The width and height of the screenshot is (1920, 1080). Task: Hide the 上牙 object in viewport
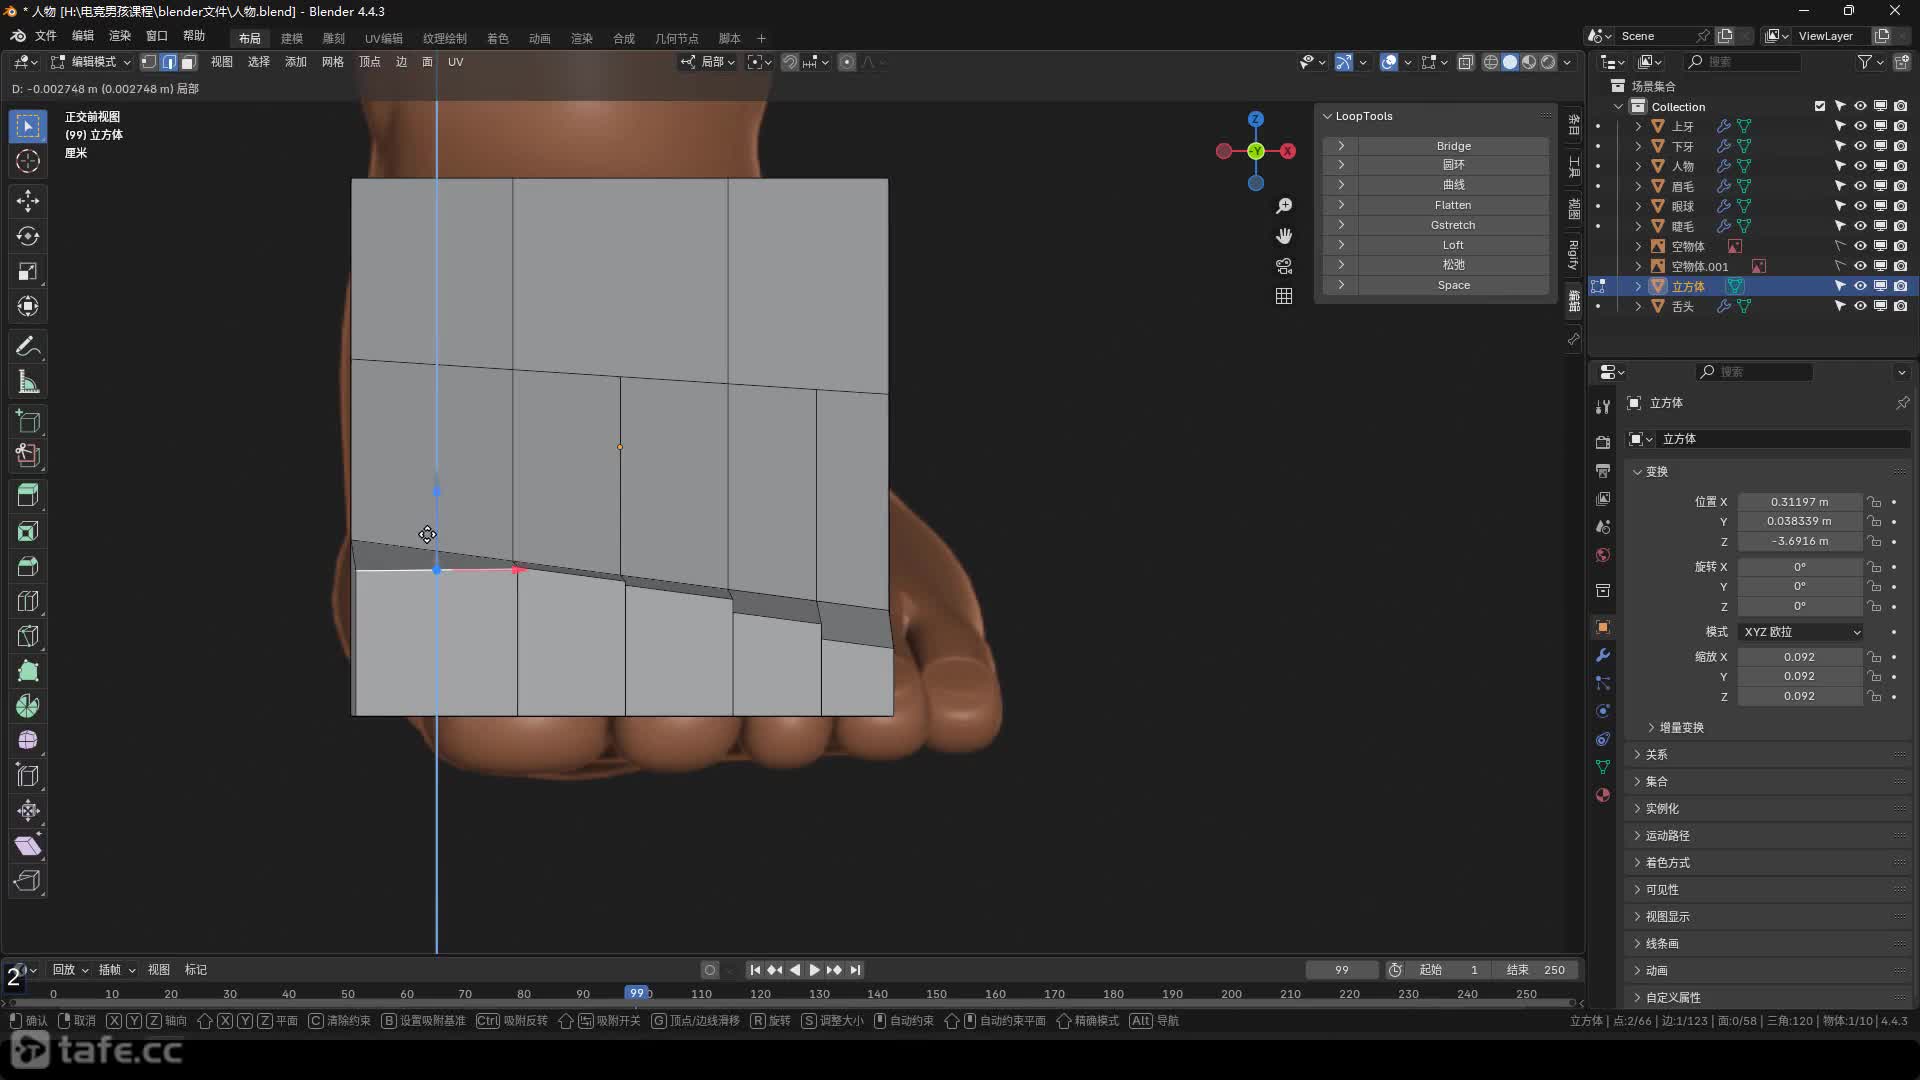click(1860, 126)
